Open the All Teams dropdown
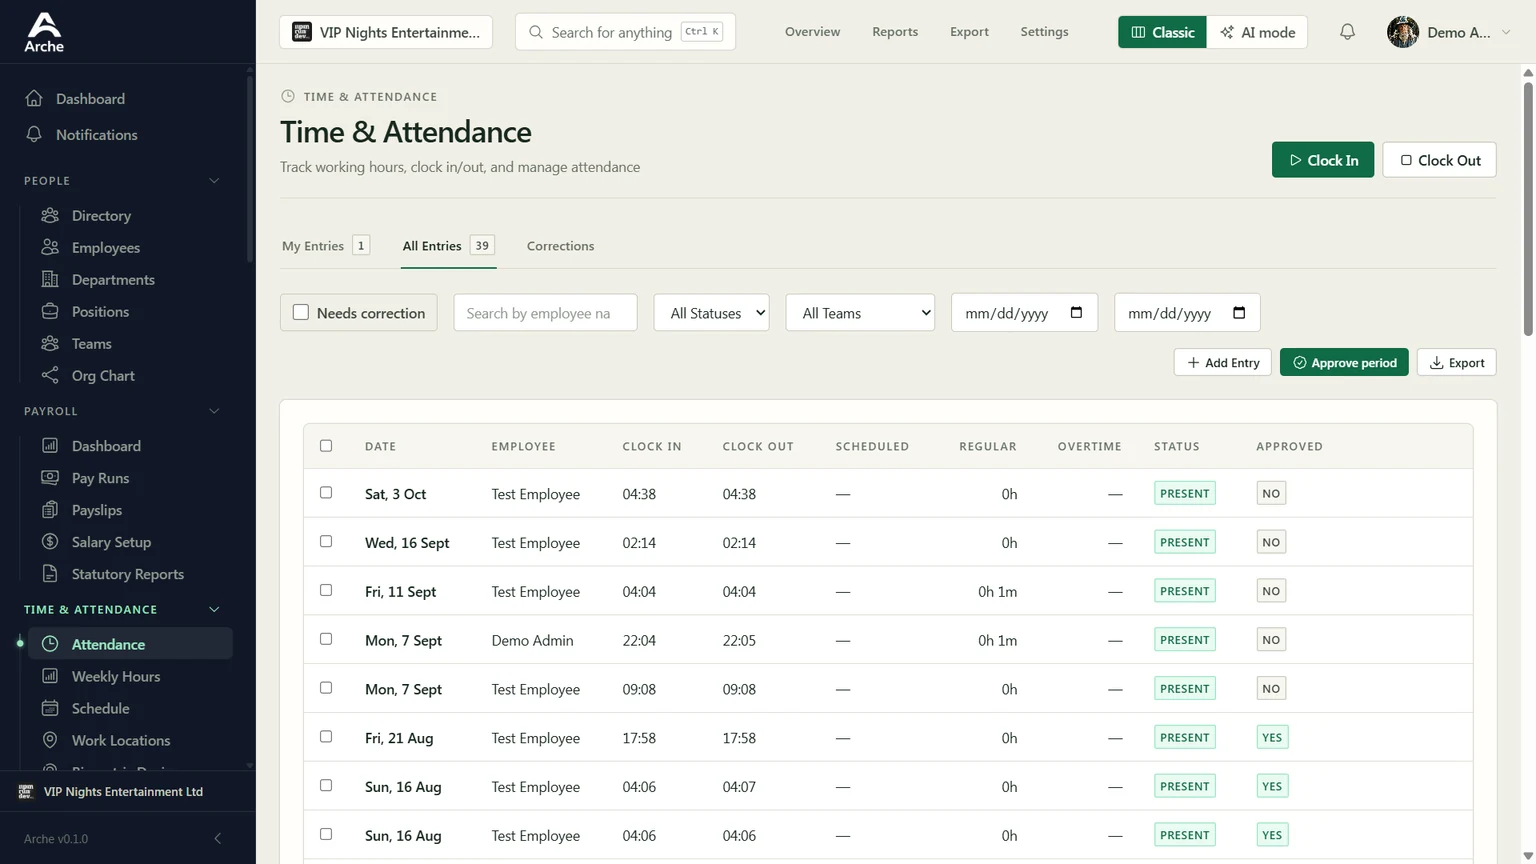Viewport: 1536px width, 864px height. 860,313
